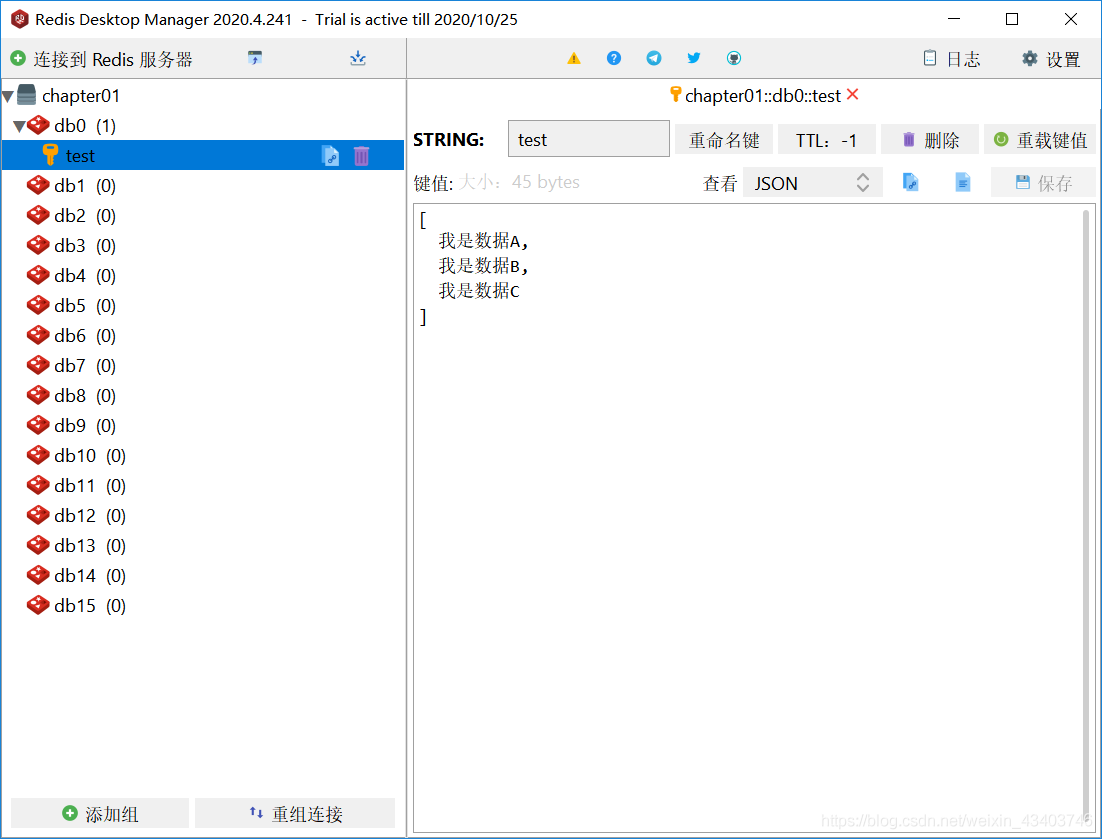Screen dimensions: 1102x839
Task: Open the GitHub icon
Action: tap(734, 58)
